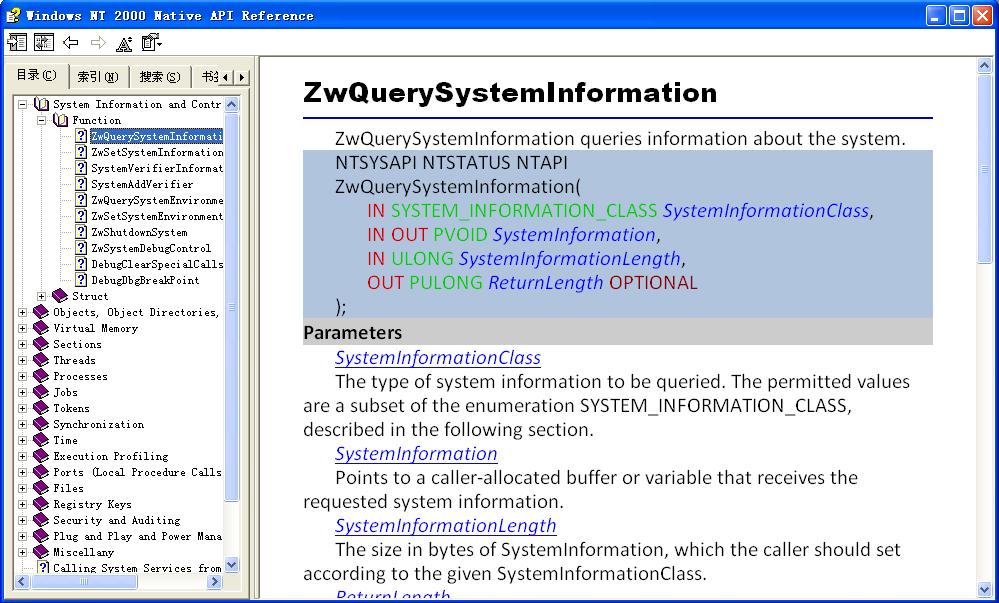The width and height of the screenshot is (999, 603).
Task: Expand the Jobs tree node
Action: point(22,392)
